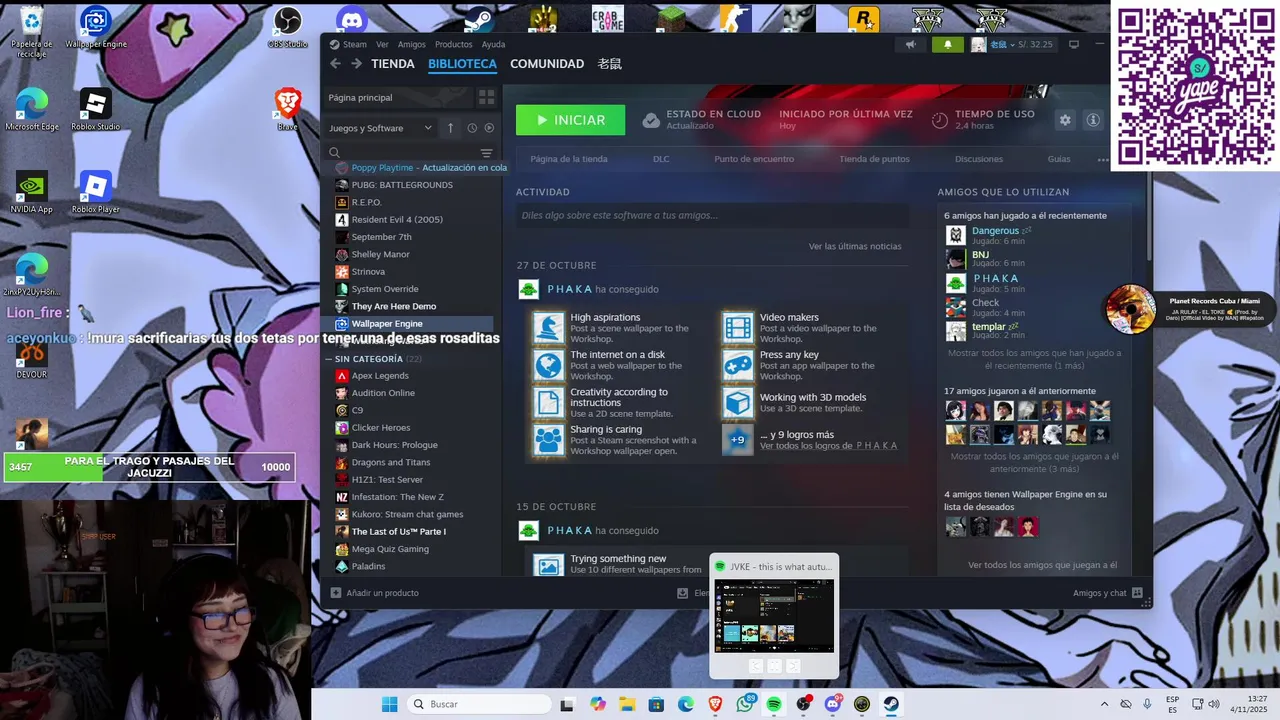Filter library by recent activity clock icon

click(472, 128)
